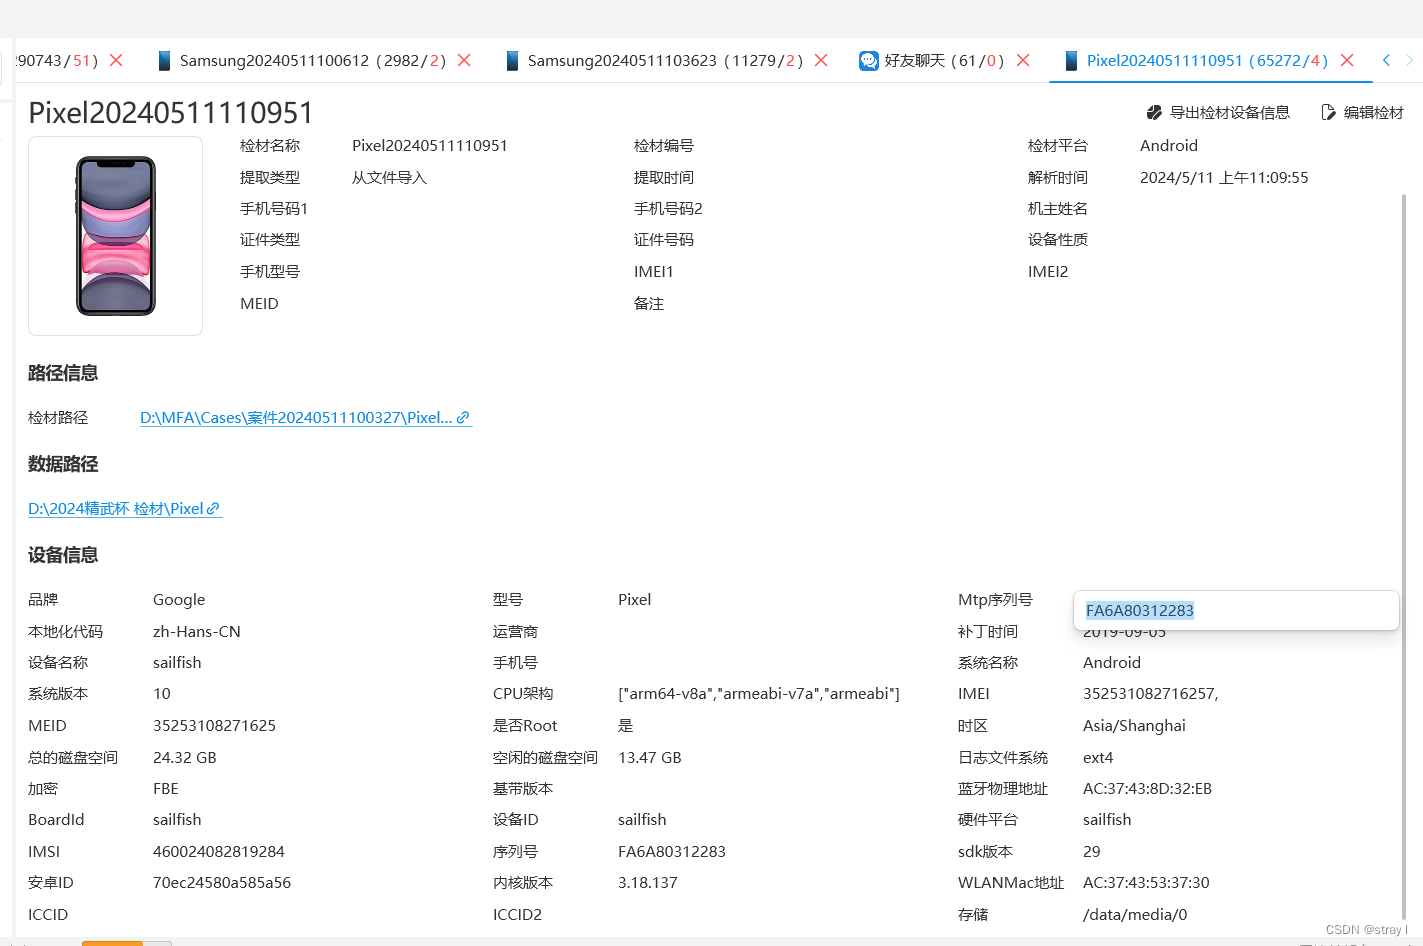Select 空闲的磁盘空间 value 13.47 GB
1423x946 pixels.
coord(650,758)
